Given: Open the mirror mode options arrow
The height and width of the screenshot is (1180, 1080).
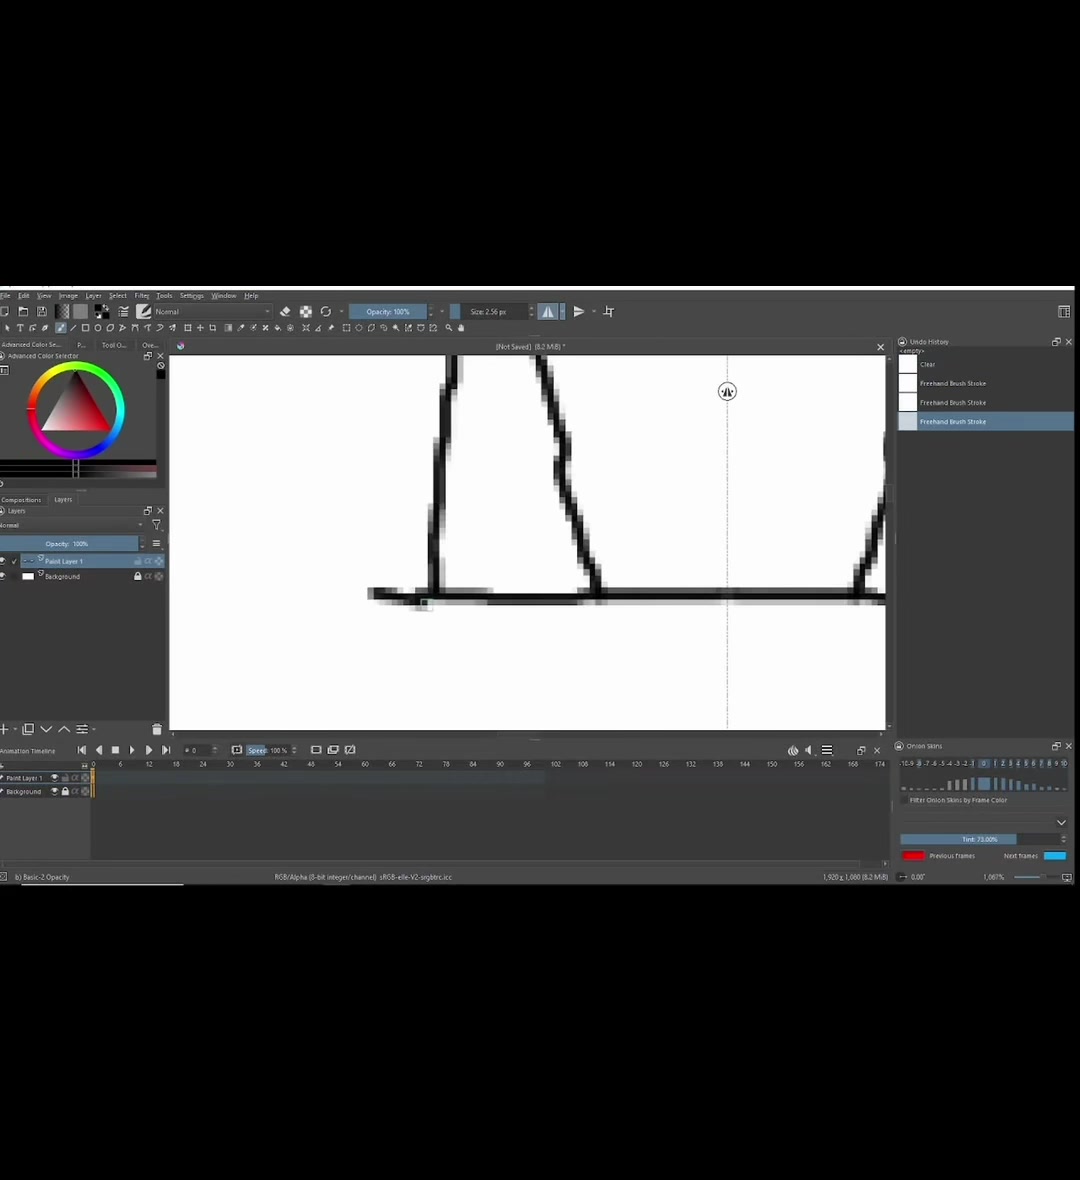Looking at the screenshot, I should tap(562, 312).
